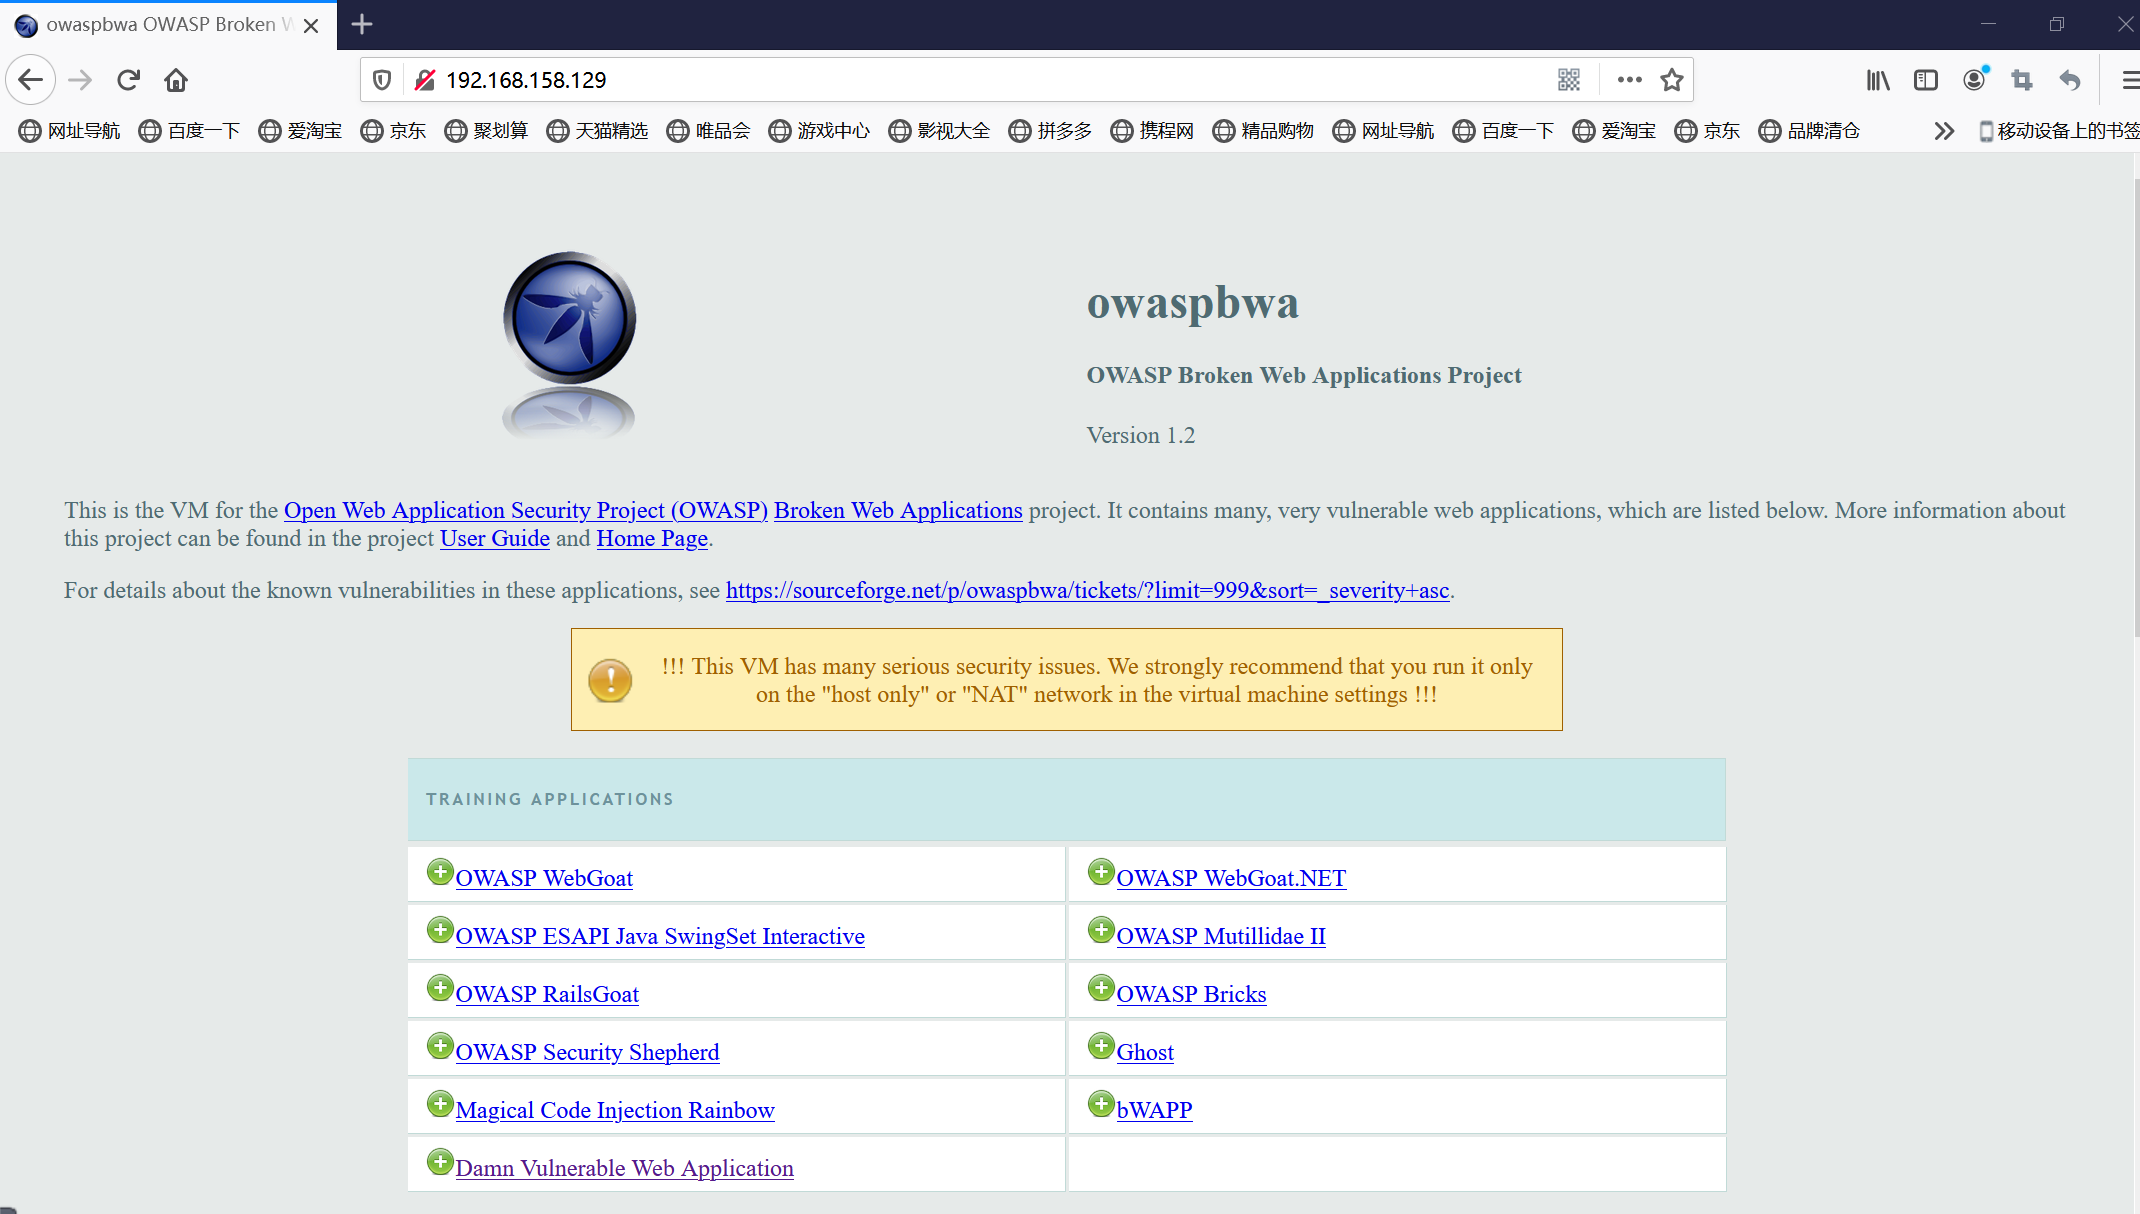Open the OWASP WebGoat.NET link

[x=1231, y=878]
